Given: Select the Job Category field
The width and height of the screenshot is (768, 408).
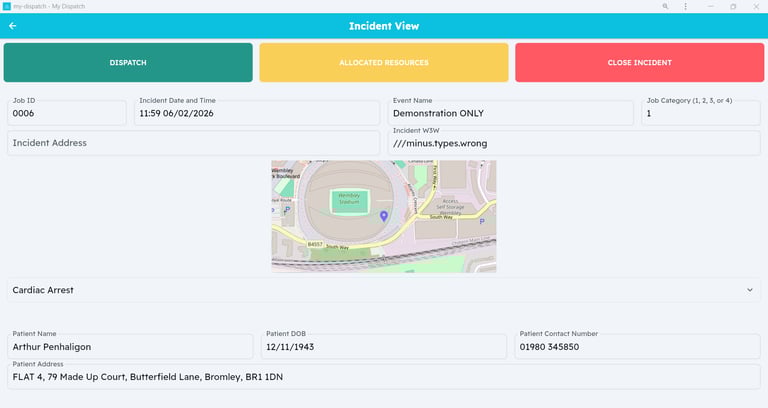Looking at the screenshot, I should click(700, 113).
